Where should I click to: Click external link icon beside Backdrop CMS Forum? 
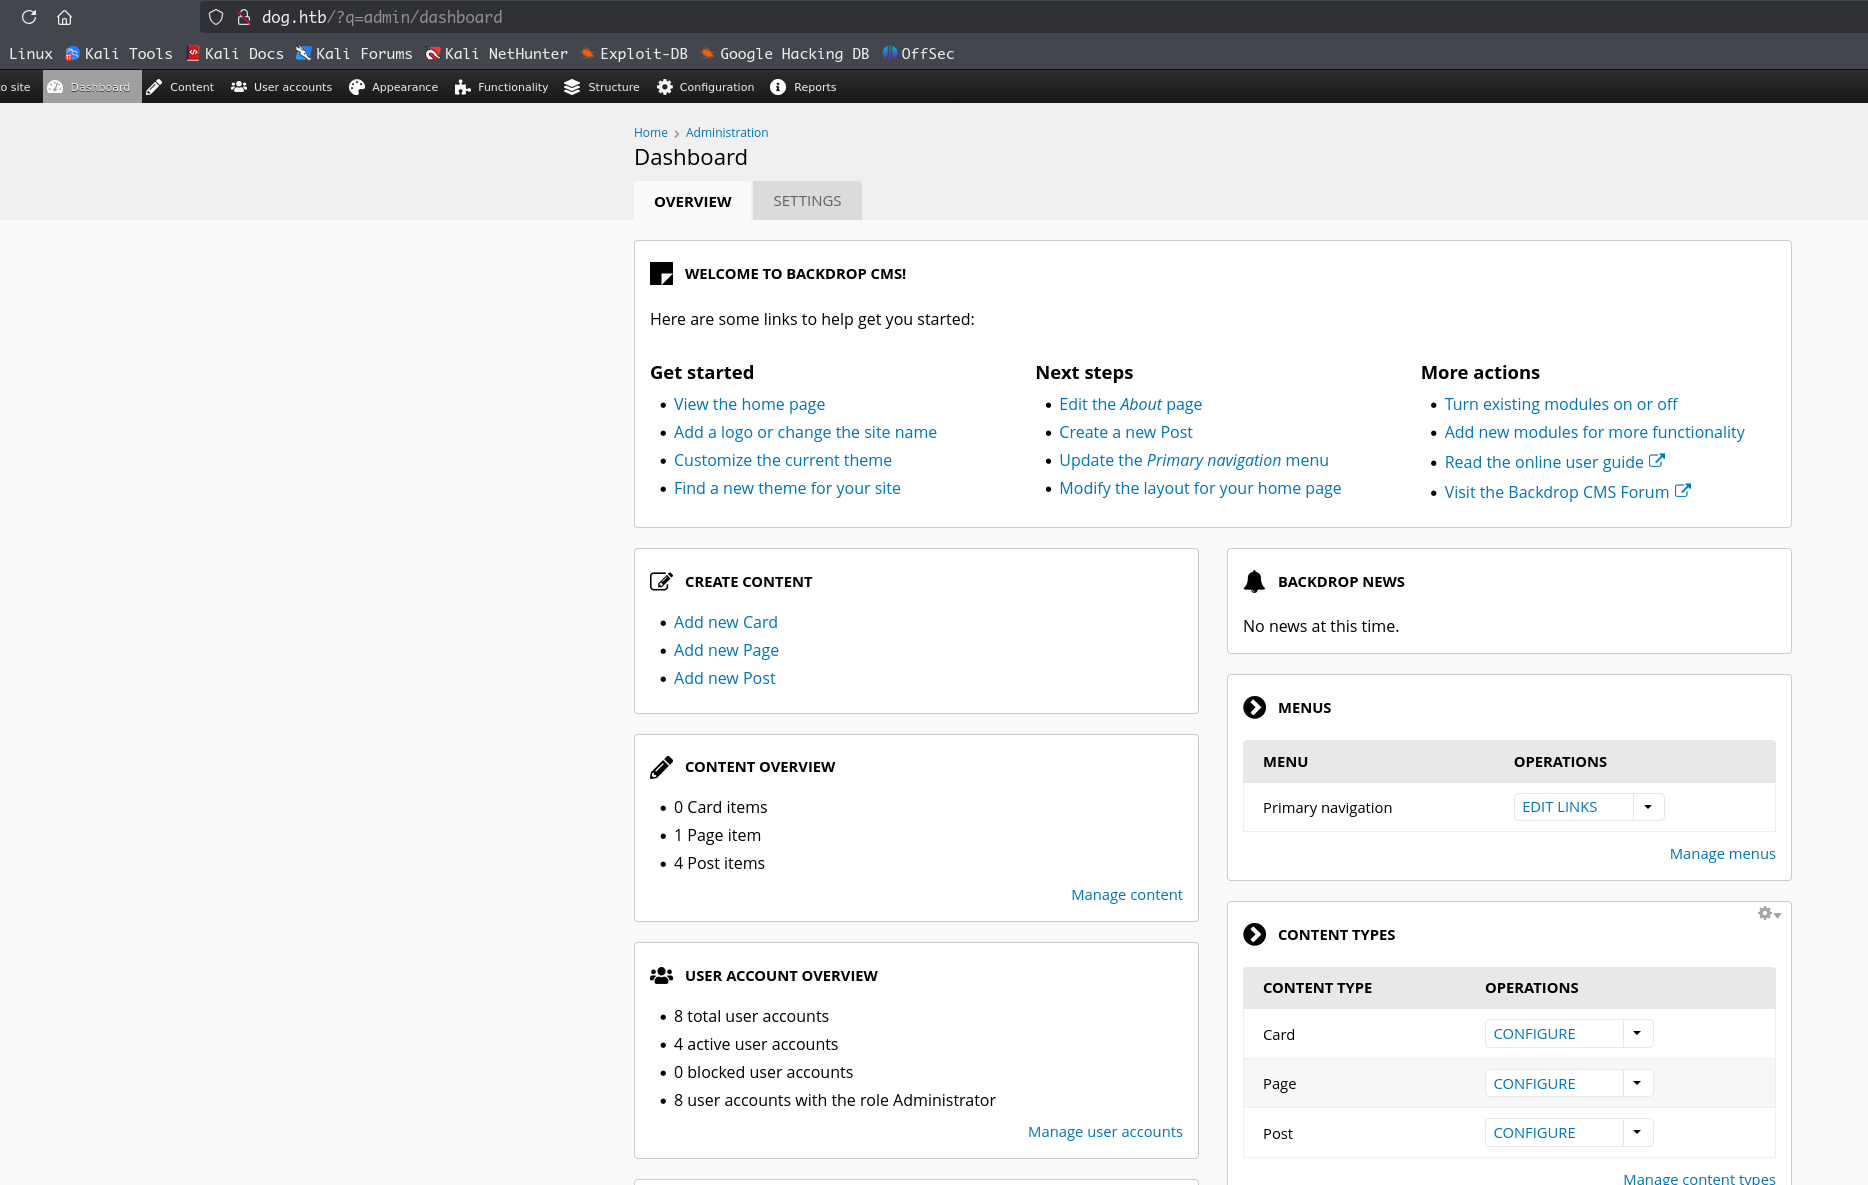[1683, 491]
